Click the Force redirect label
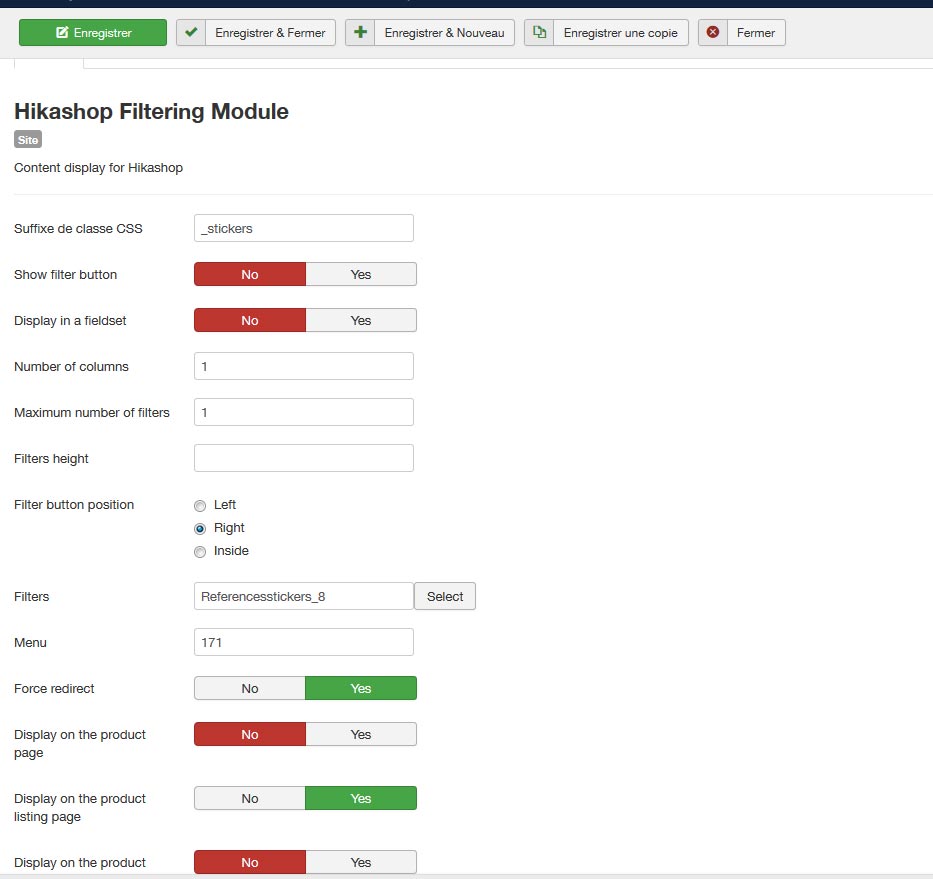 click(x=54, y=688)
